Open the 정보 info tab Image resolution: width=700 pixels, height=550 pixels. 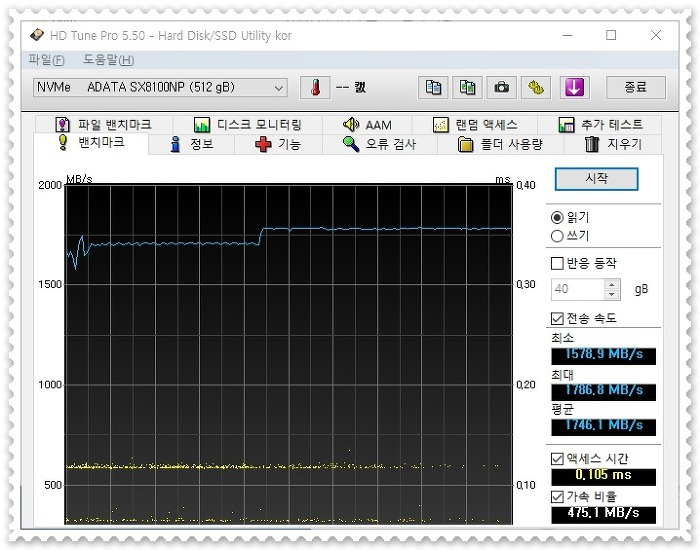point(192,144)
